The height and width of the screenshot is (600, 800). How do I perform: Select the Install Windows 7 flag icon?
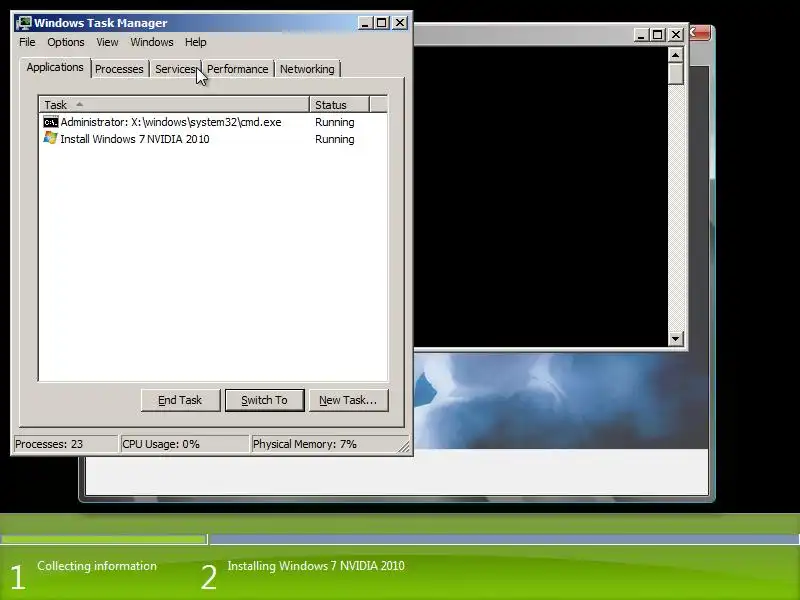point(51,138)
